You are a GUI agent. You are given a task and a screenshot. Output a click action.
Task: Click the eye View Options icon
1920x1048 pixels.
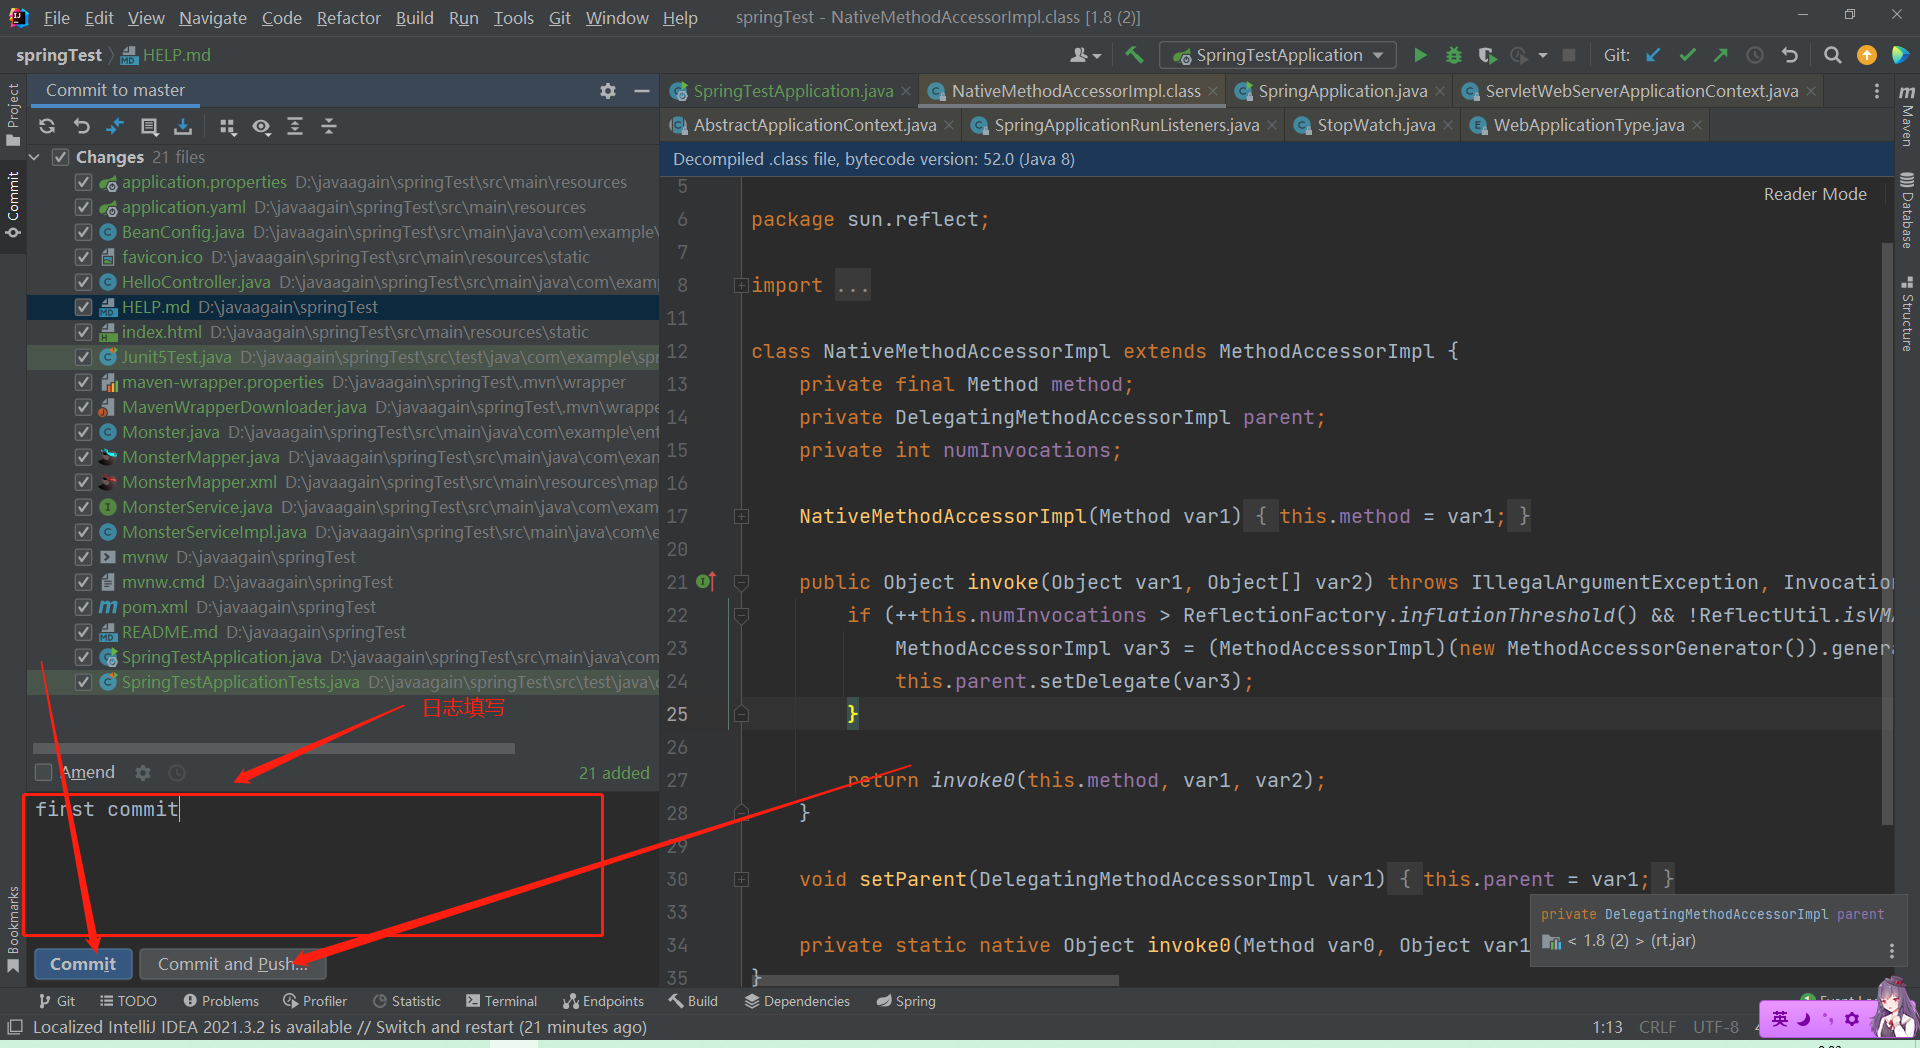[262, 126]
